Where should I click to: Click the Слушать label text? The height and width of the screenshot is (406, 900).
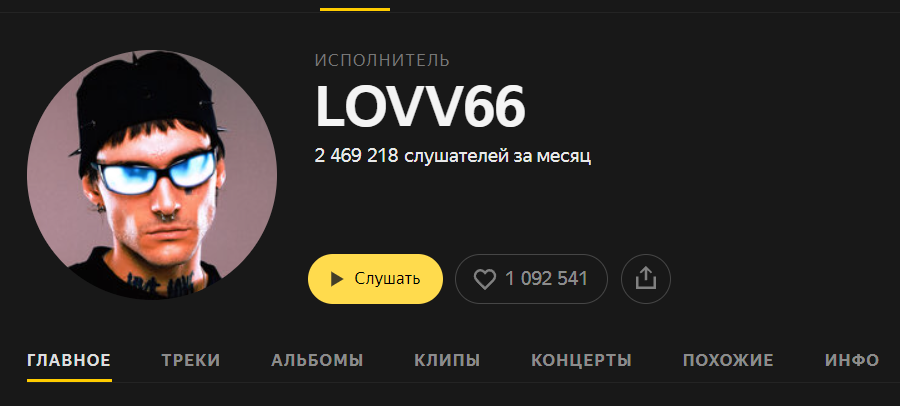pos(387,279)
